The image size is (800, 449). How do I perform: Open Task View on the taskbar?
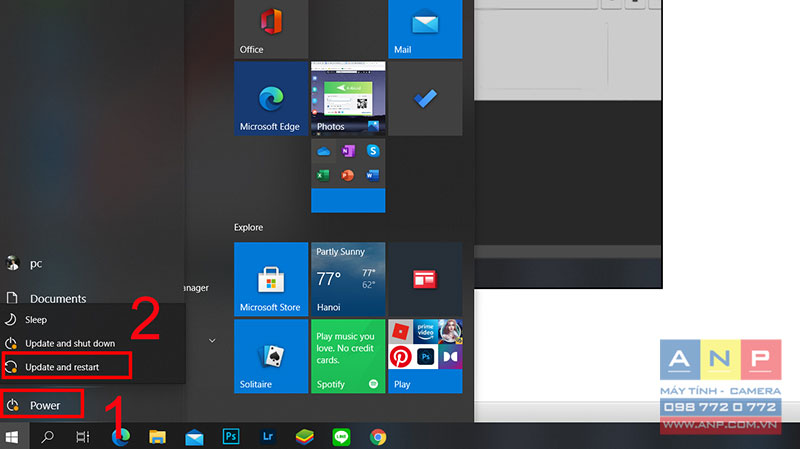[x=83, y=437]
